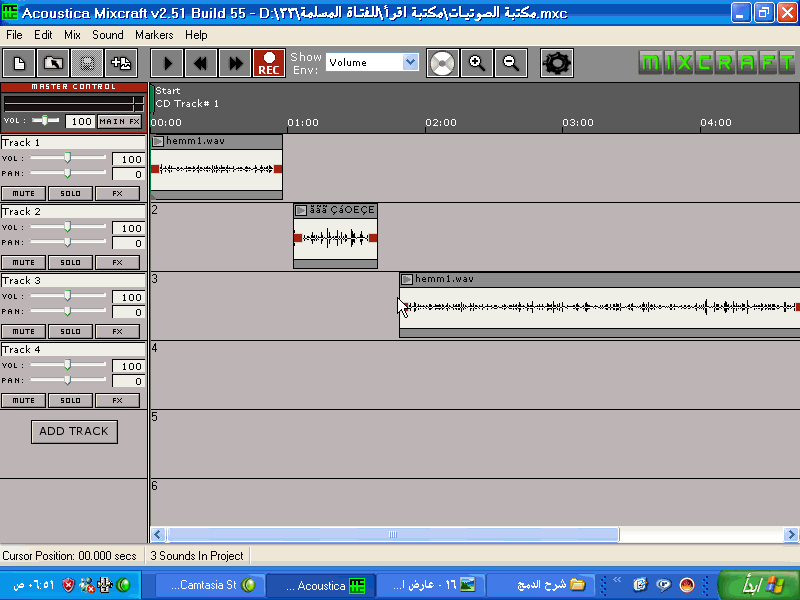Click the grayed-out save disk icon
800x600 pixels.
(x=87, y=63)
